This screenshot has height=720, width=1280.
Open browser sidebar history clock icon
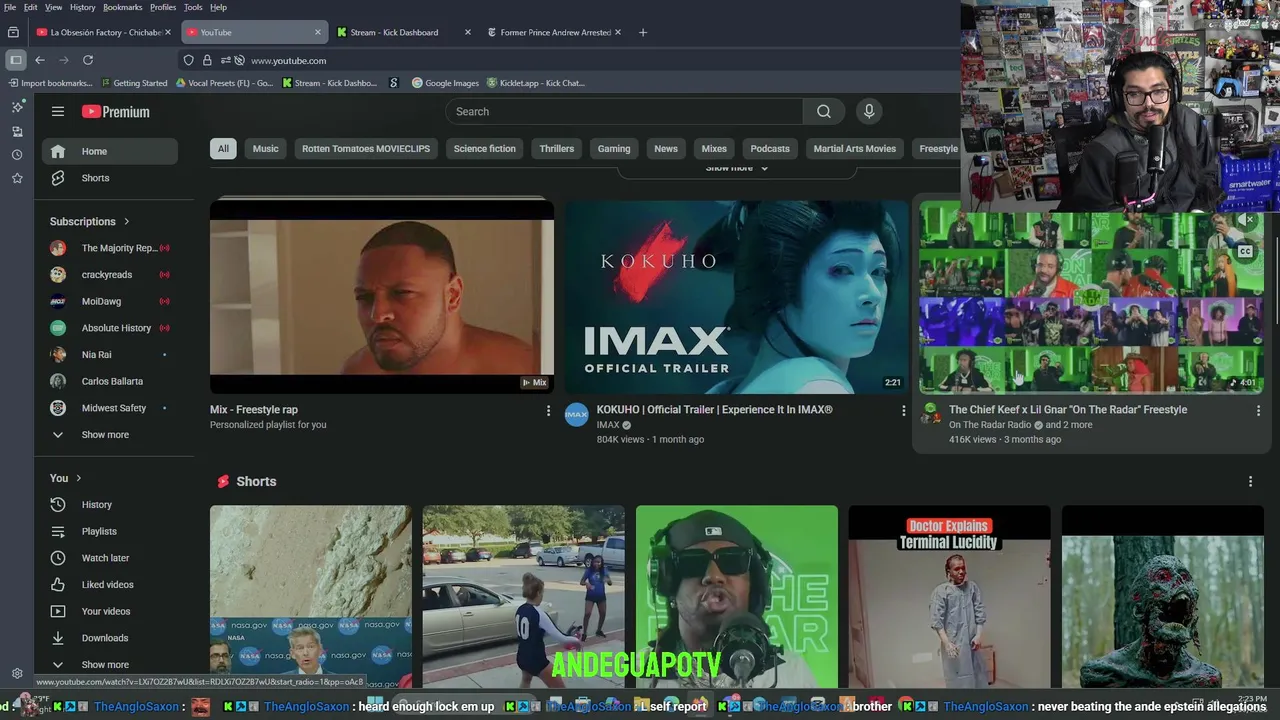17,155
